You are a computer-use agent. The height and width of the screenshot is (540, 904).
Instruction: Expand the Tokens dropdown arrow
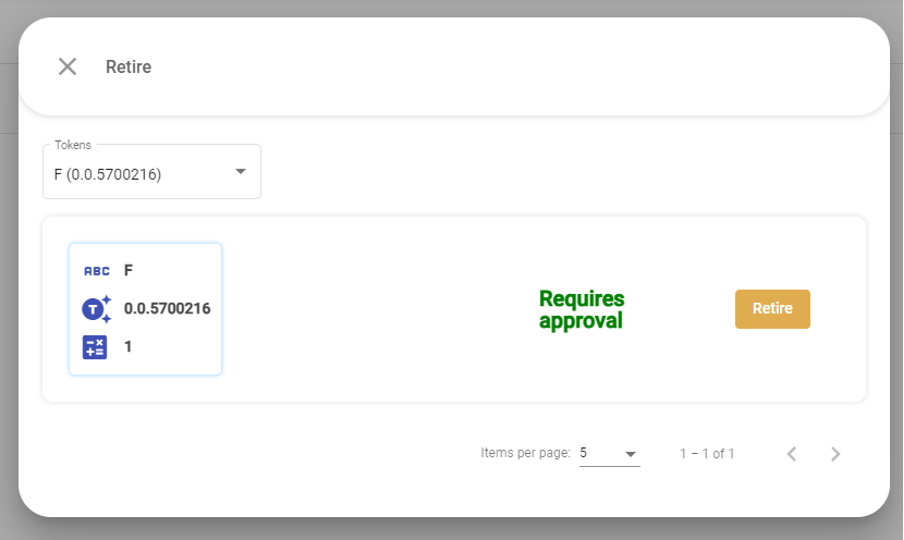click(x=240, y=172)
